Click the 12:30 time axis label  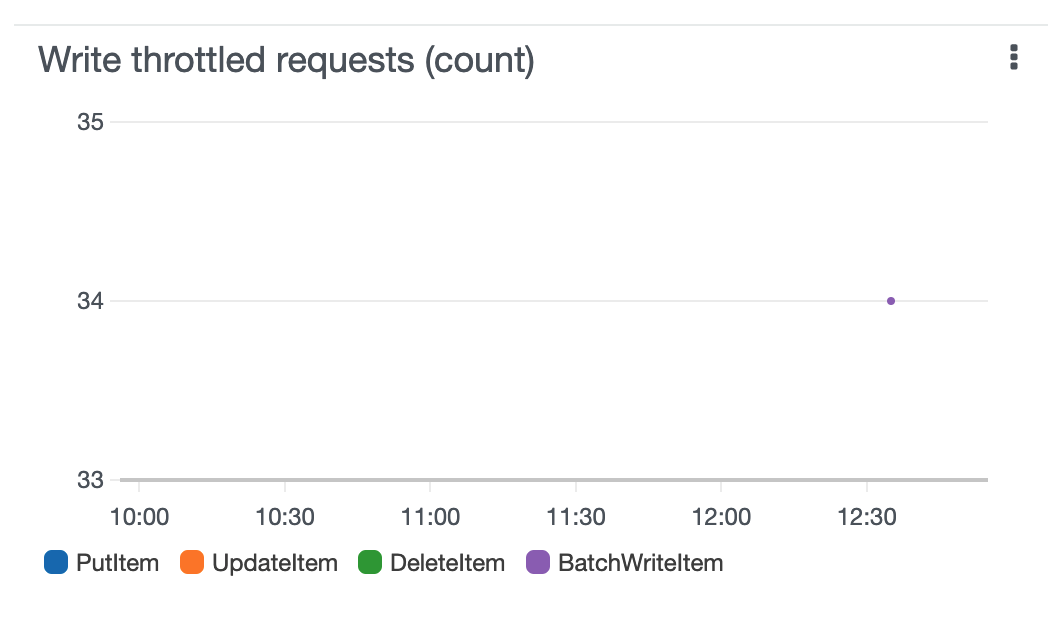coord(867,517)
